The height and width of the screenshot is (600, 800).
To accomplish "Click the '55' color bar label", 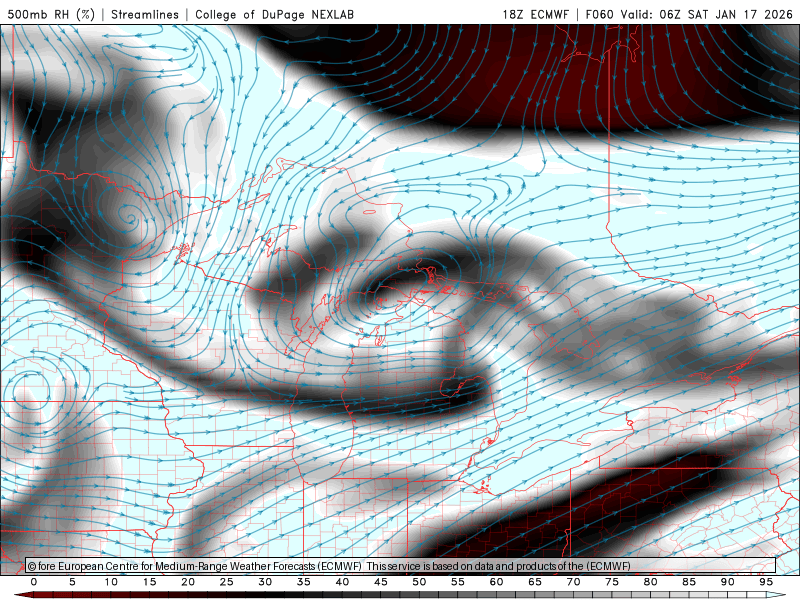I will click(458, 582).
